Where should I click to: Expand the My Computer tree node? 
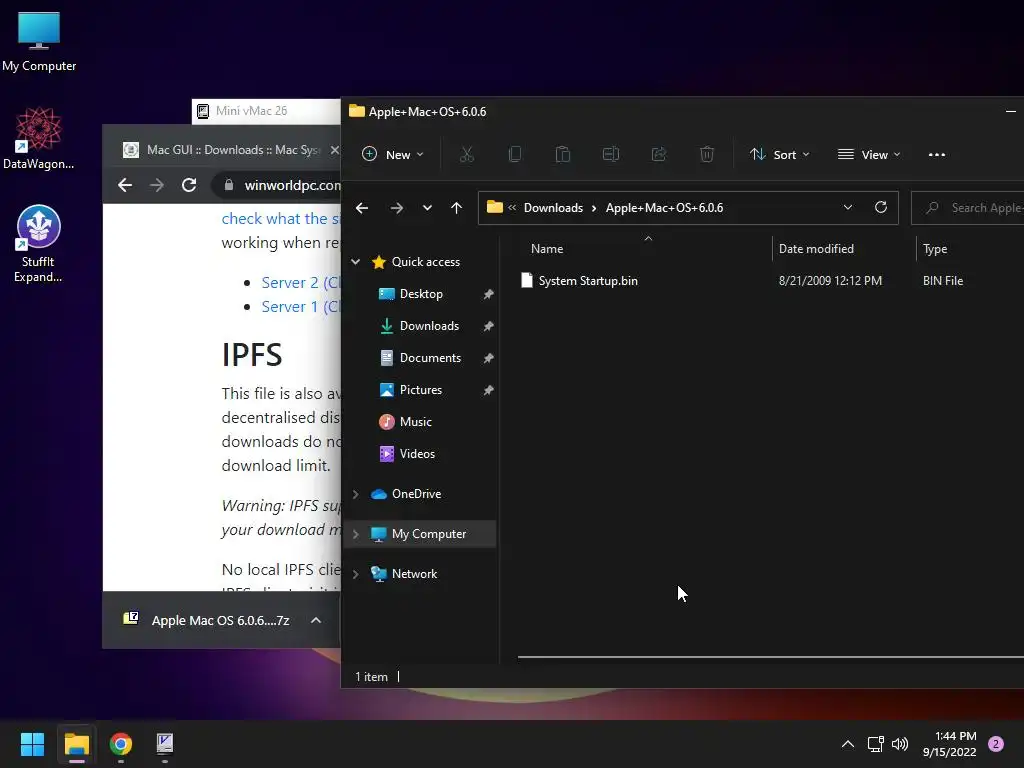point(355,534)
